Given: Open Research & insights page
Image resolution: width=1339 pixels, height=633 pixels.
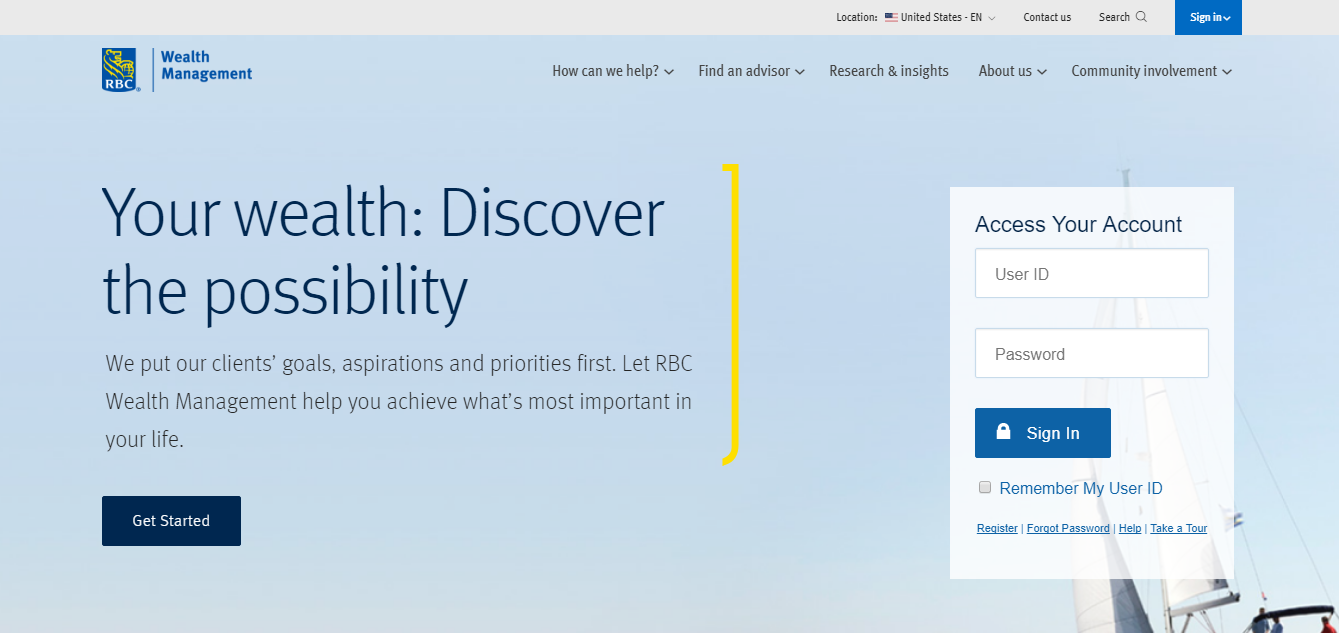Looking at the screenshot, I should (x=889, y=71).
